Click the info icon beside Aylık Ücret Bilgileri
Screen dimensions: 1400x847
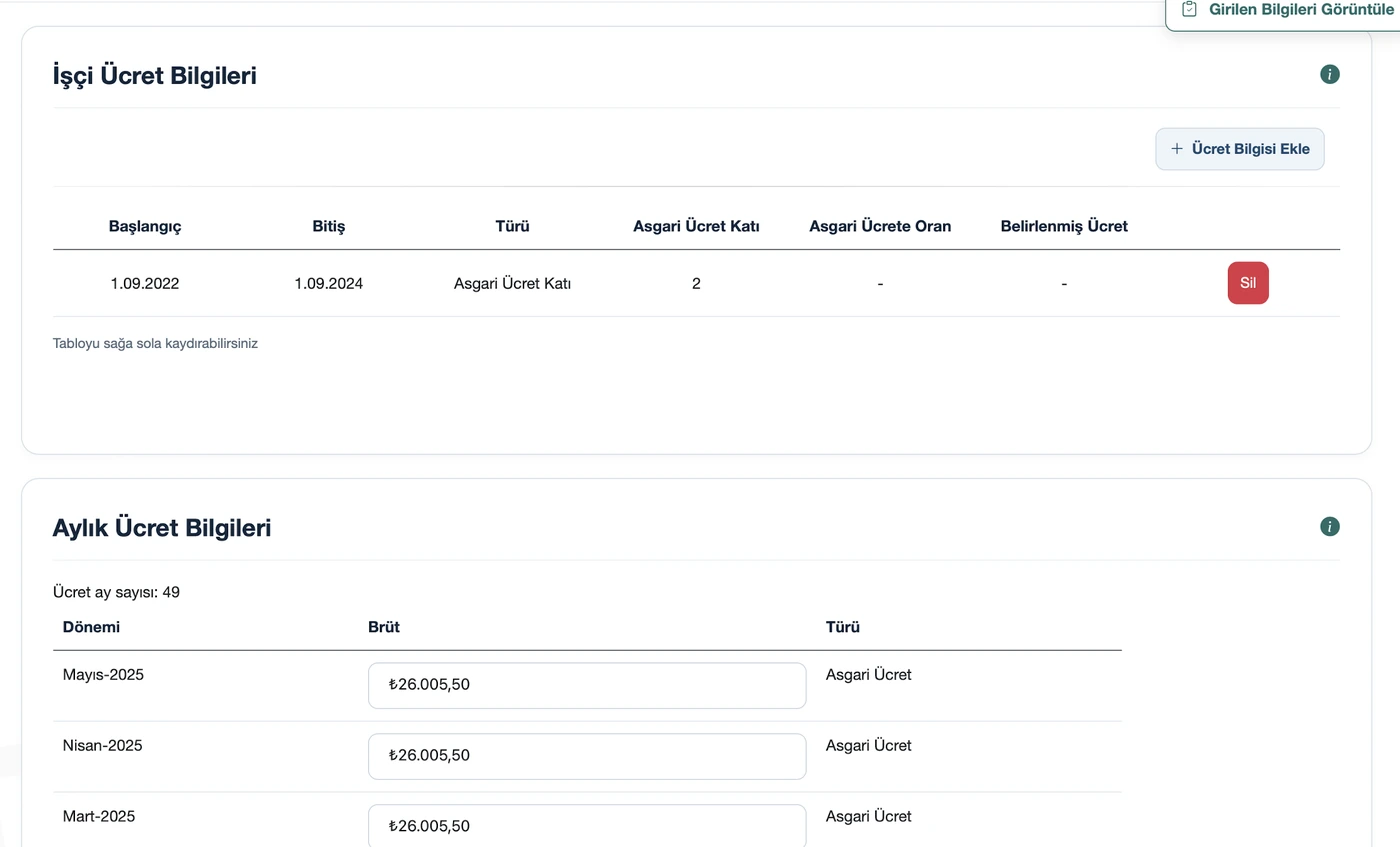[1329, 526]
